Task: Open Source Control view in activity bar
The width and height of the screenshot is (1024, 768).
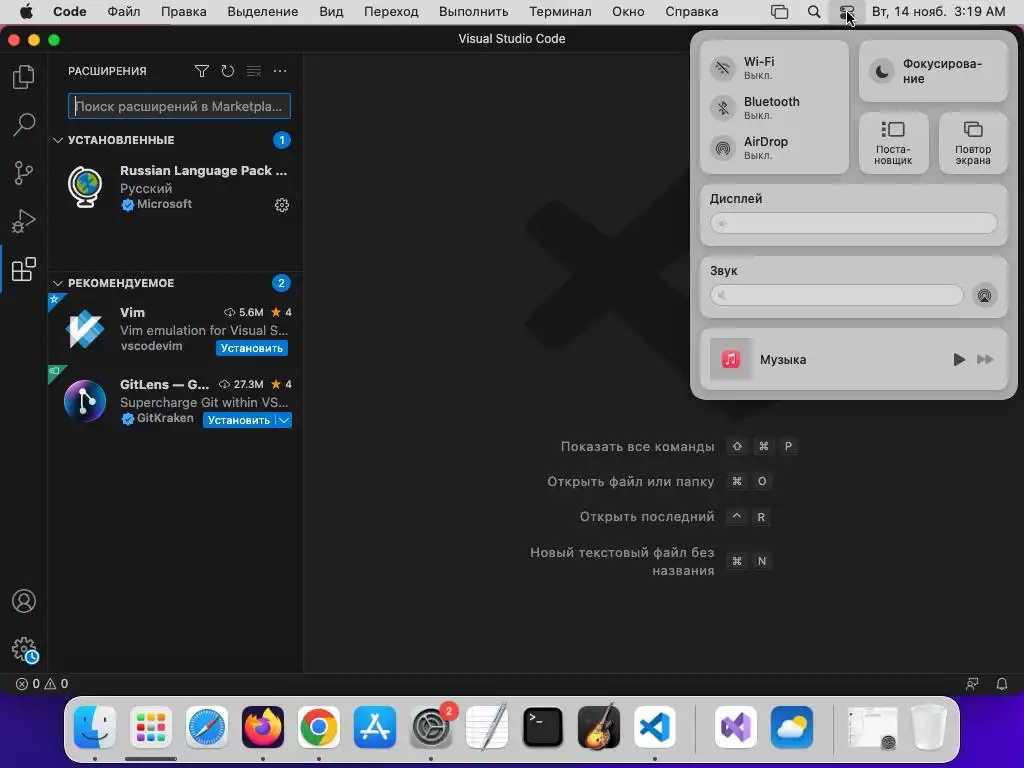Action: tap(24, 173)
